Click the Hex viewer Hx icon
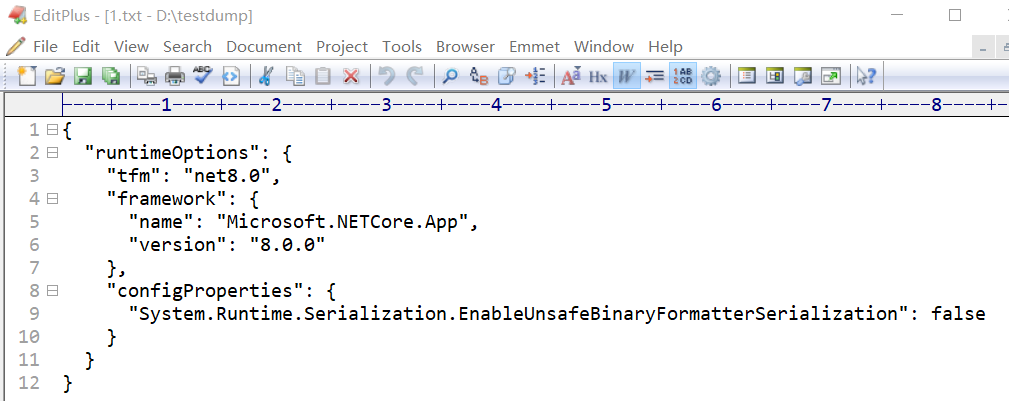1009x401 pixels. pyautogui.click(x=598, y=77)
